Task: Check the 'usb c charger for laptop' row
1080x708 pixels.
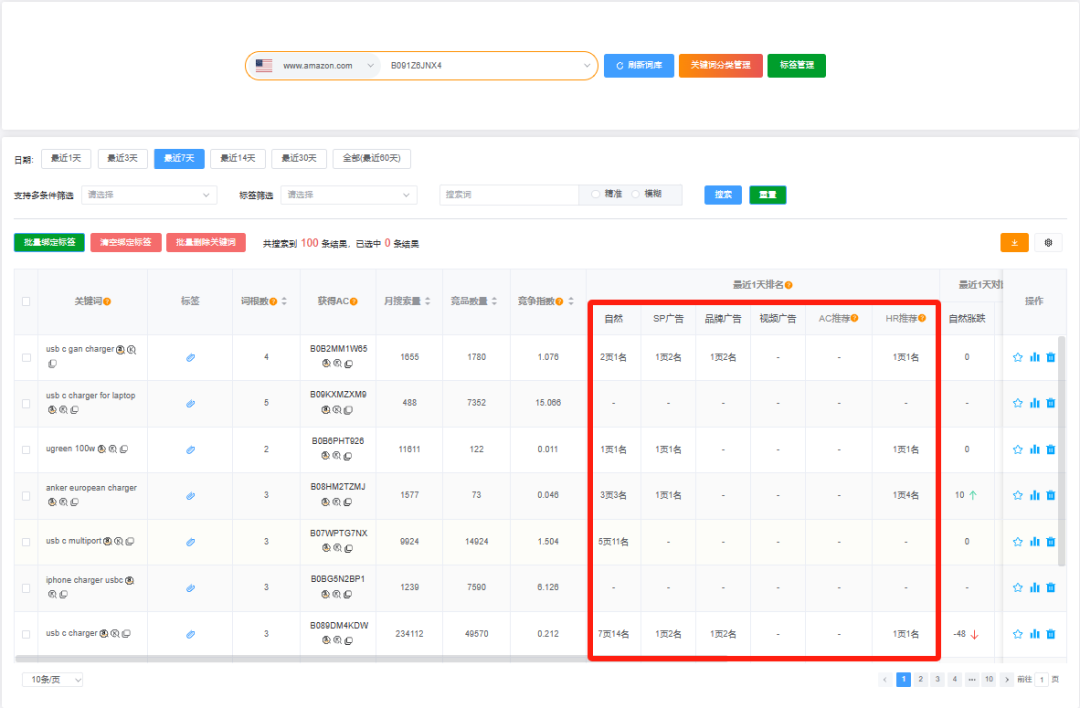Action: pos(26,403)
